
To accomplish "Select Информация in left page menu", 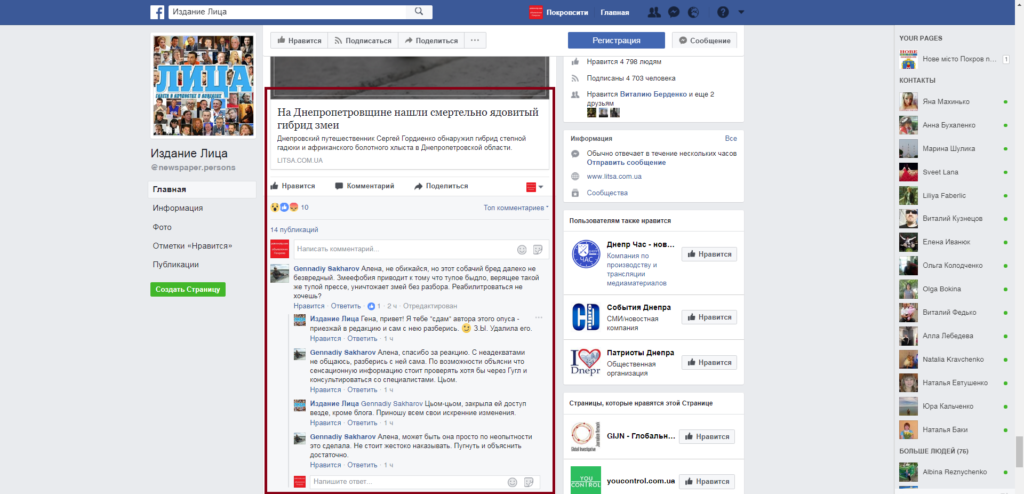I will click(178, 208).
